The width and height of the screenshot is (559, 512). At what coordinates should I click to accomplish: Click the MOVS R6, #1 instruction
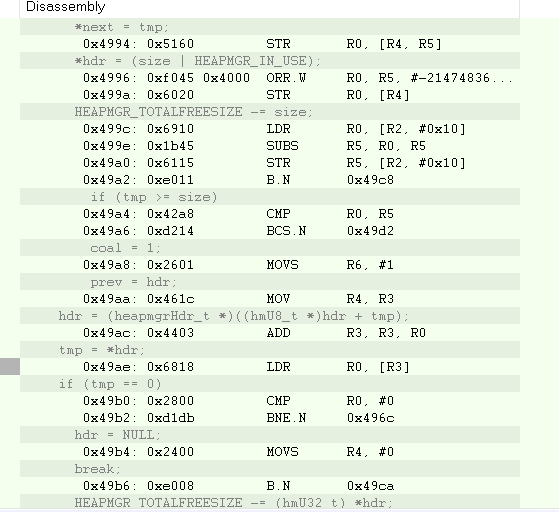(x=270, y=265)
